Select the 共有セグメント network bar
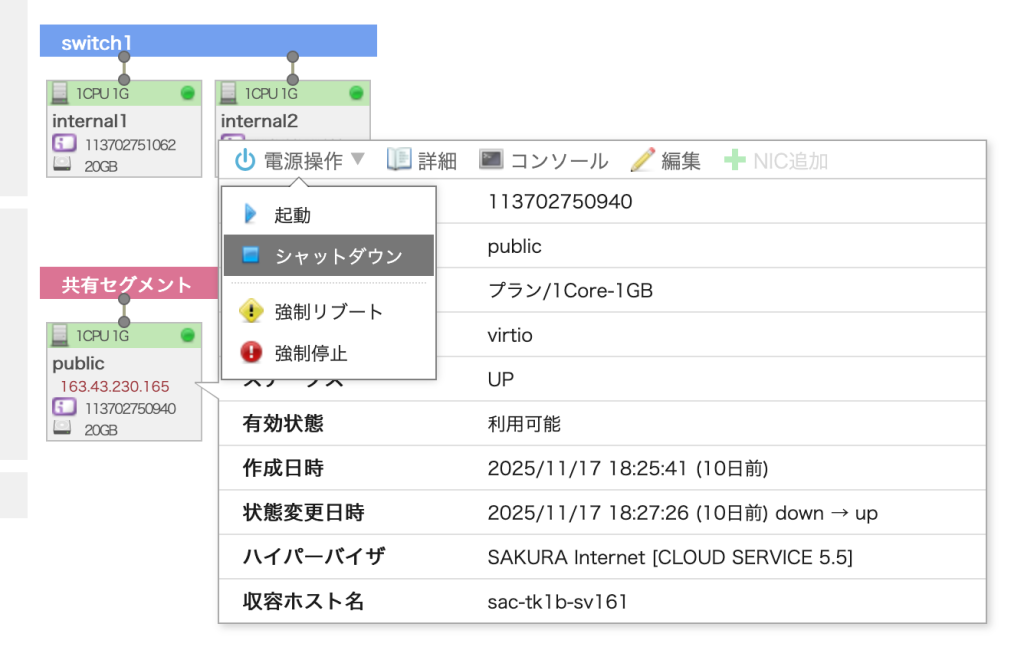Image resolution: width=1024 pixels, height=670 pixels. tap(127, 284)
